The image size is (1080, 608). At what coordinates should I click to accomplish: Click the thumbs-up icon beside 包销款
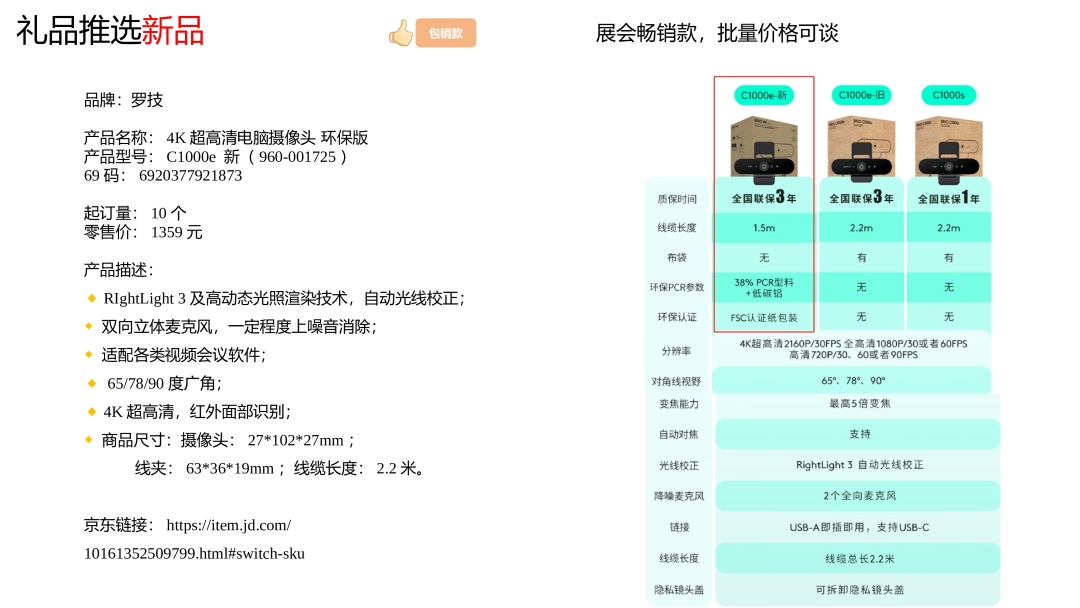pos(401,33)
